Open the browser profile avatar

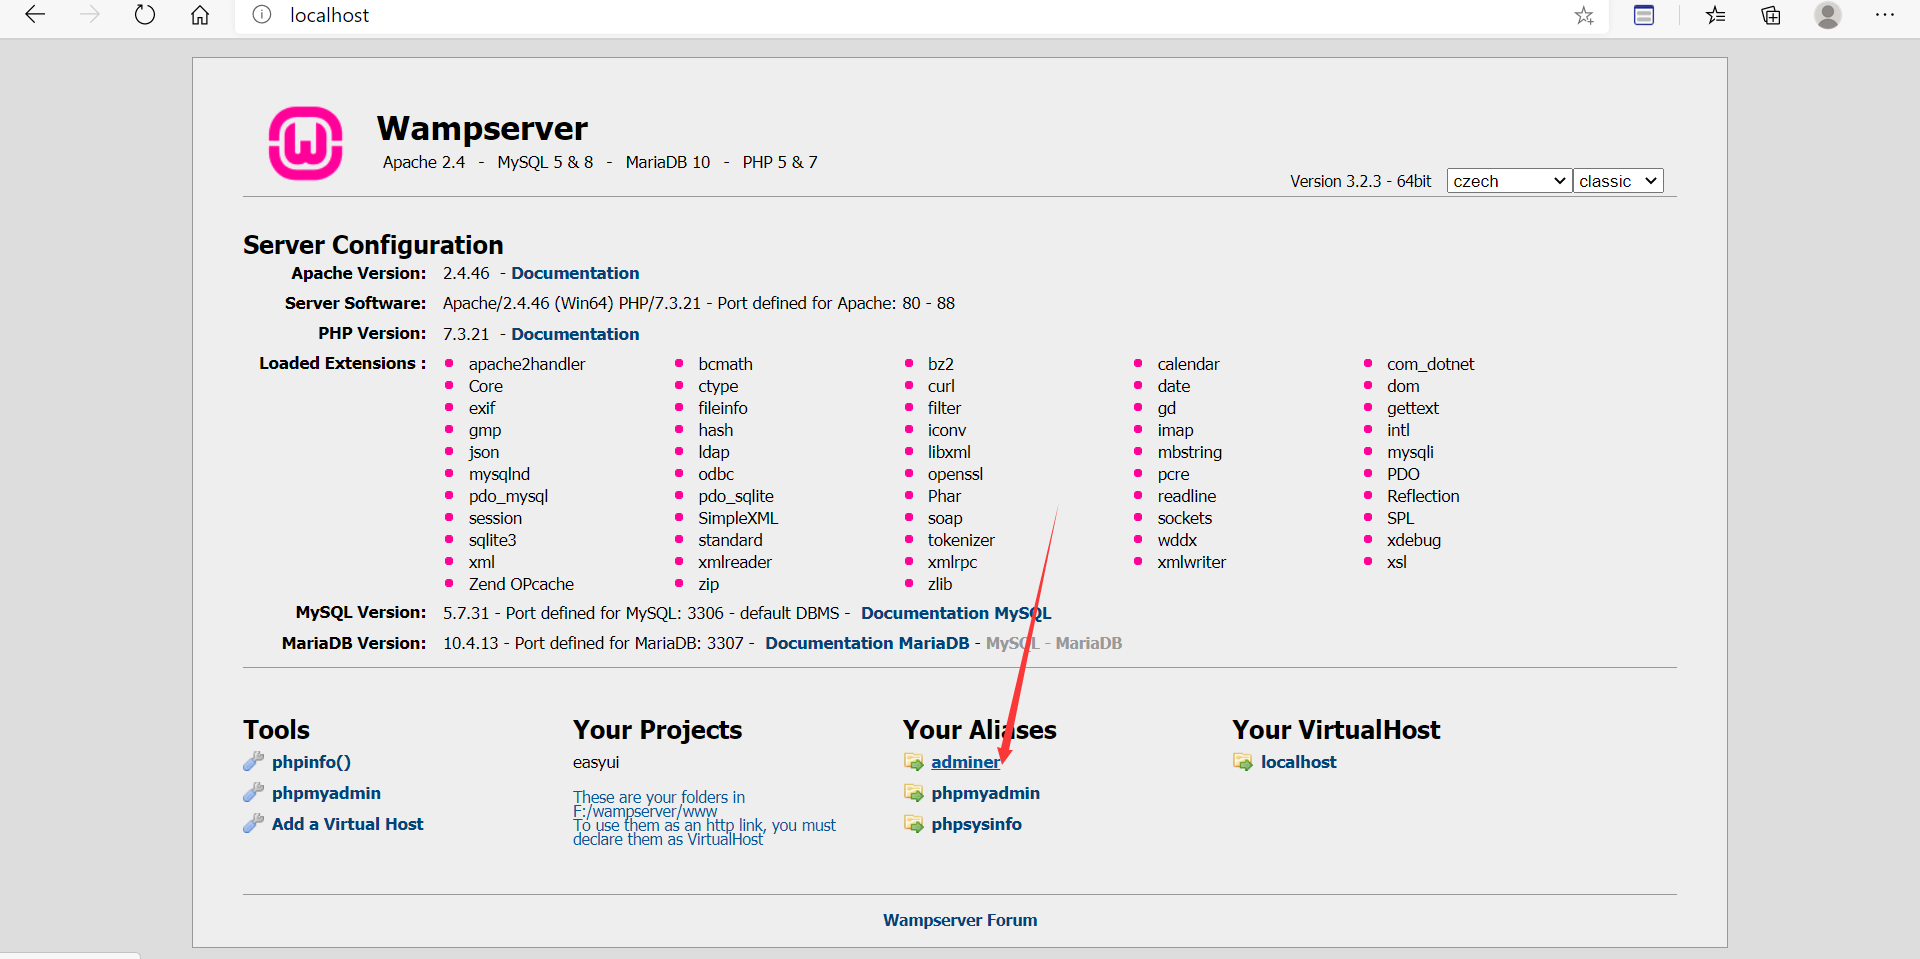(x=1828, y=15)
